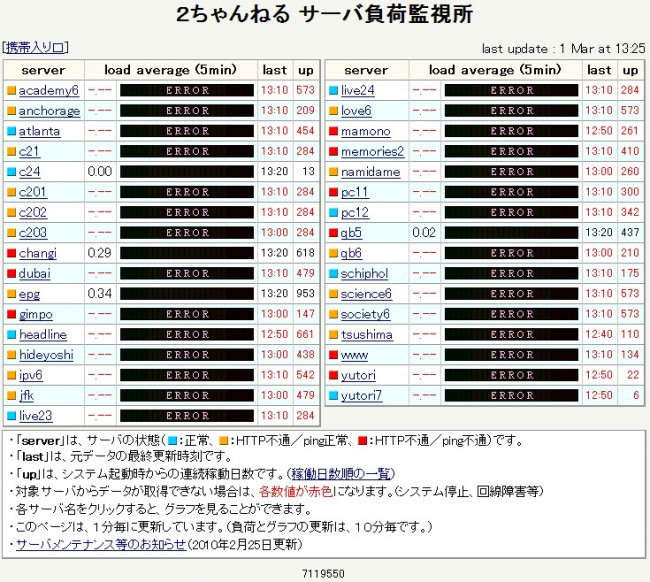Click the red status icon beside pc11
650x582 pixels.
[x=333, y=192]
